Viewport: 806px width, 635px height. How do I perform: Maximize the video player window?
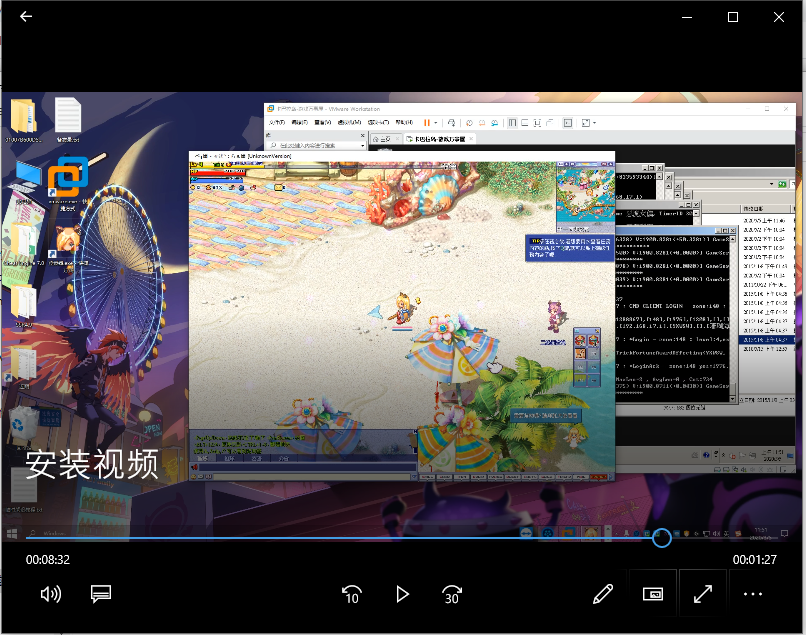(x=733, y=17)
